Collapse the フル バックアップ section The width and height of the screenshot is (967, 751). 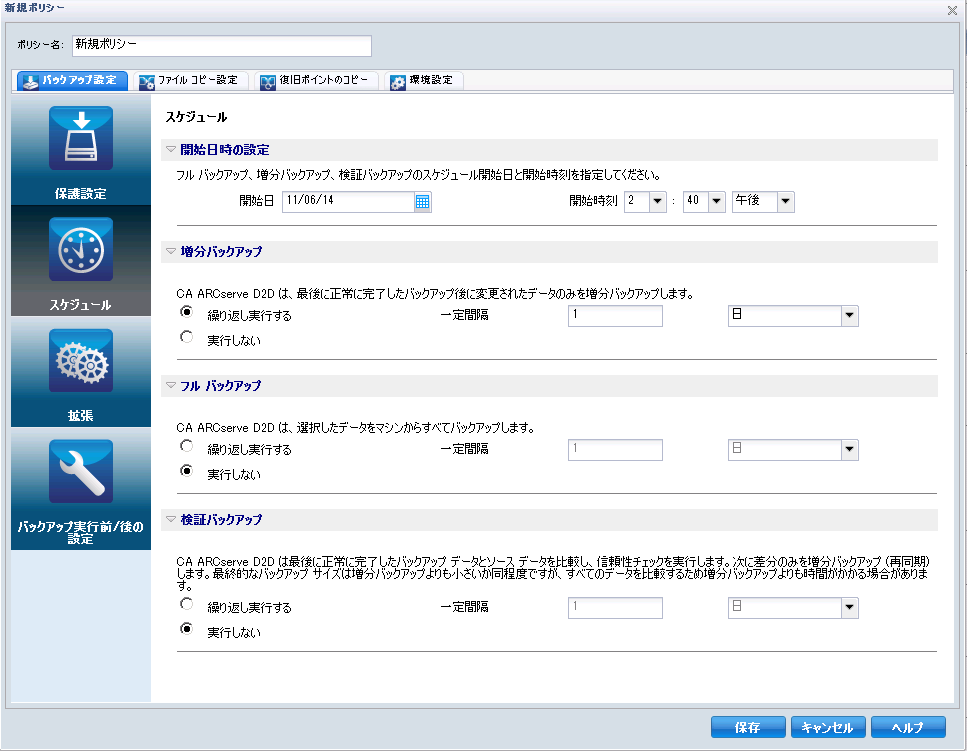coord(171,385)
